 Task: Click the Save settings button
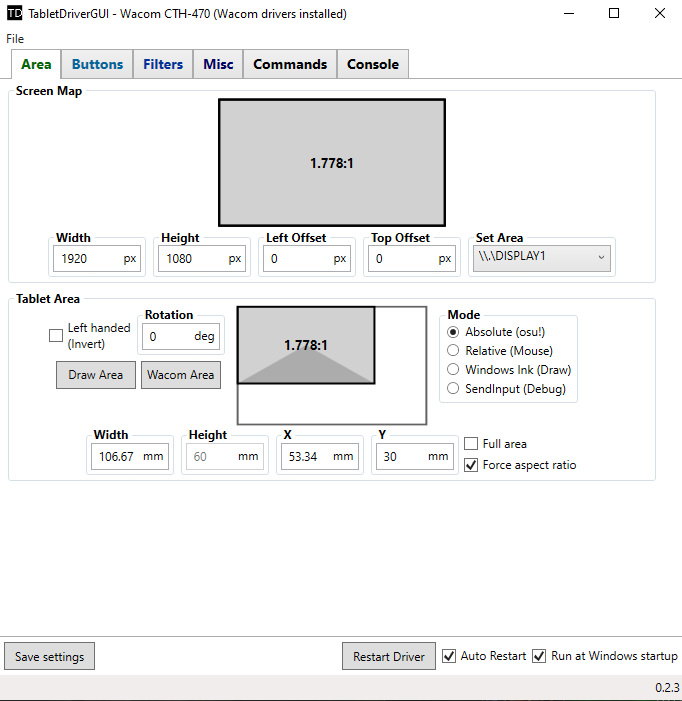pos(50,656)
